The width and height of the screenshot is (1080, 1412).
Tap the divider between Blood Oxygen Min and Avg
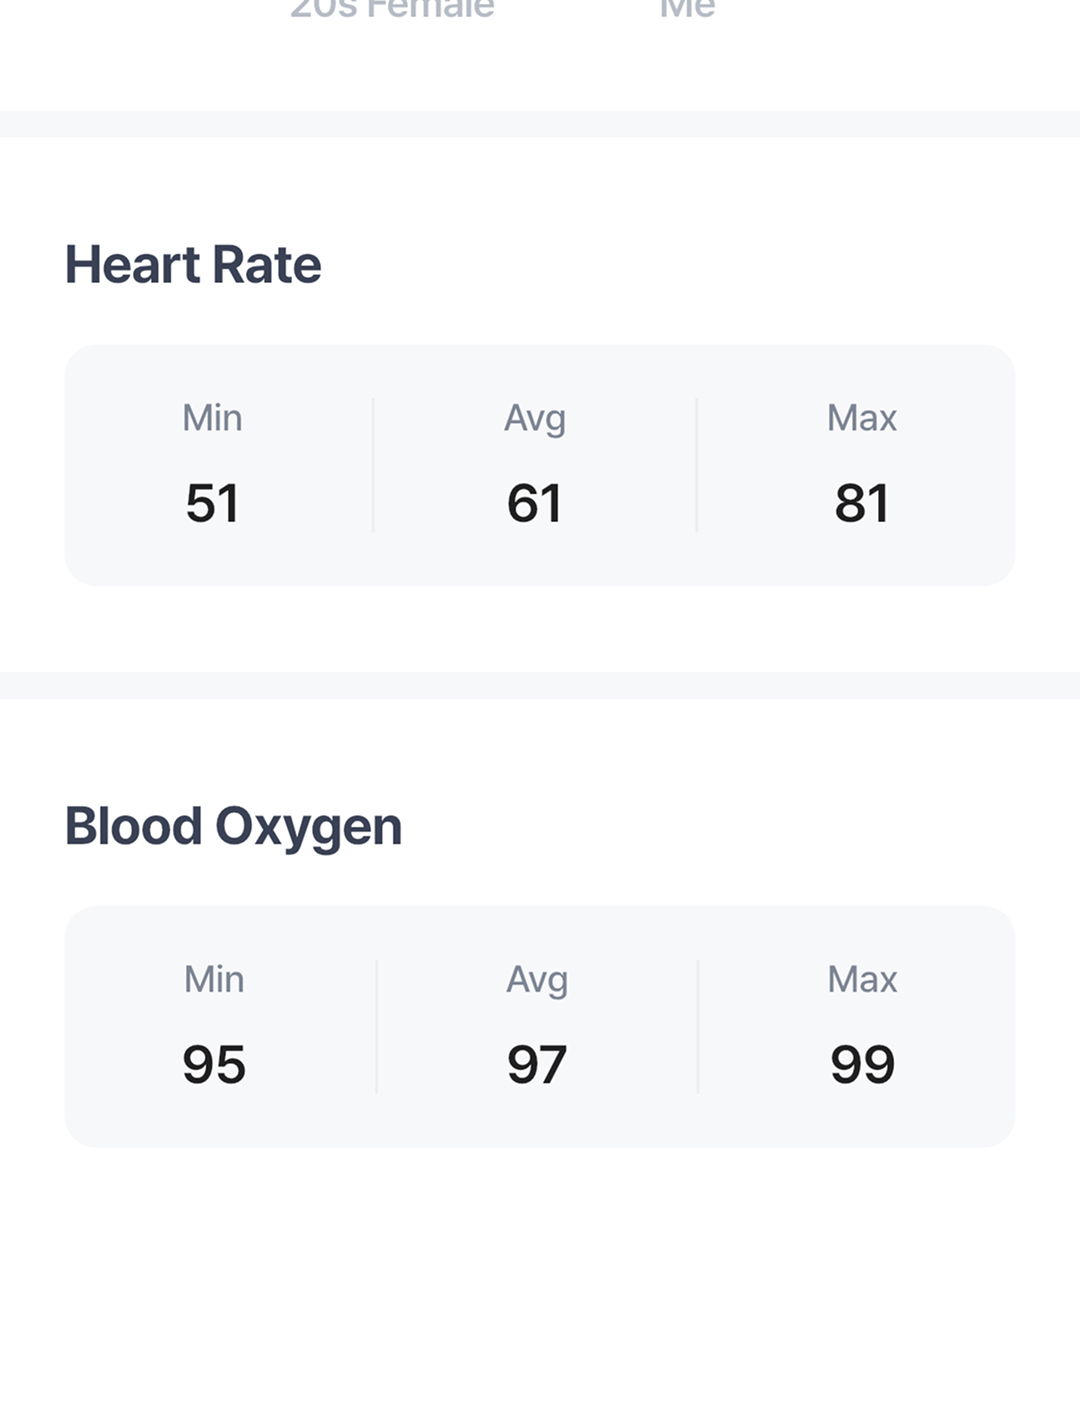(376, 1026)
